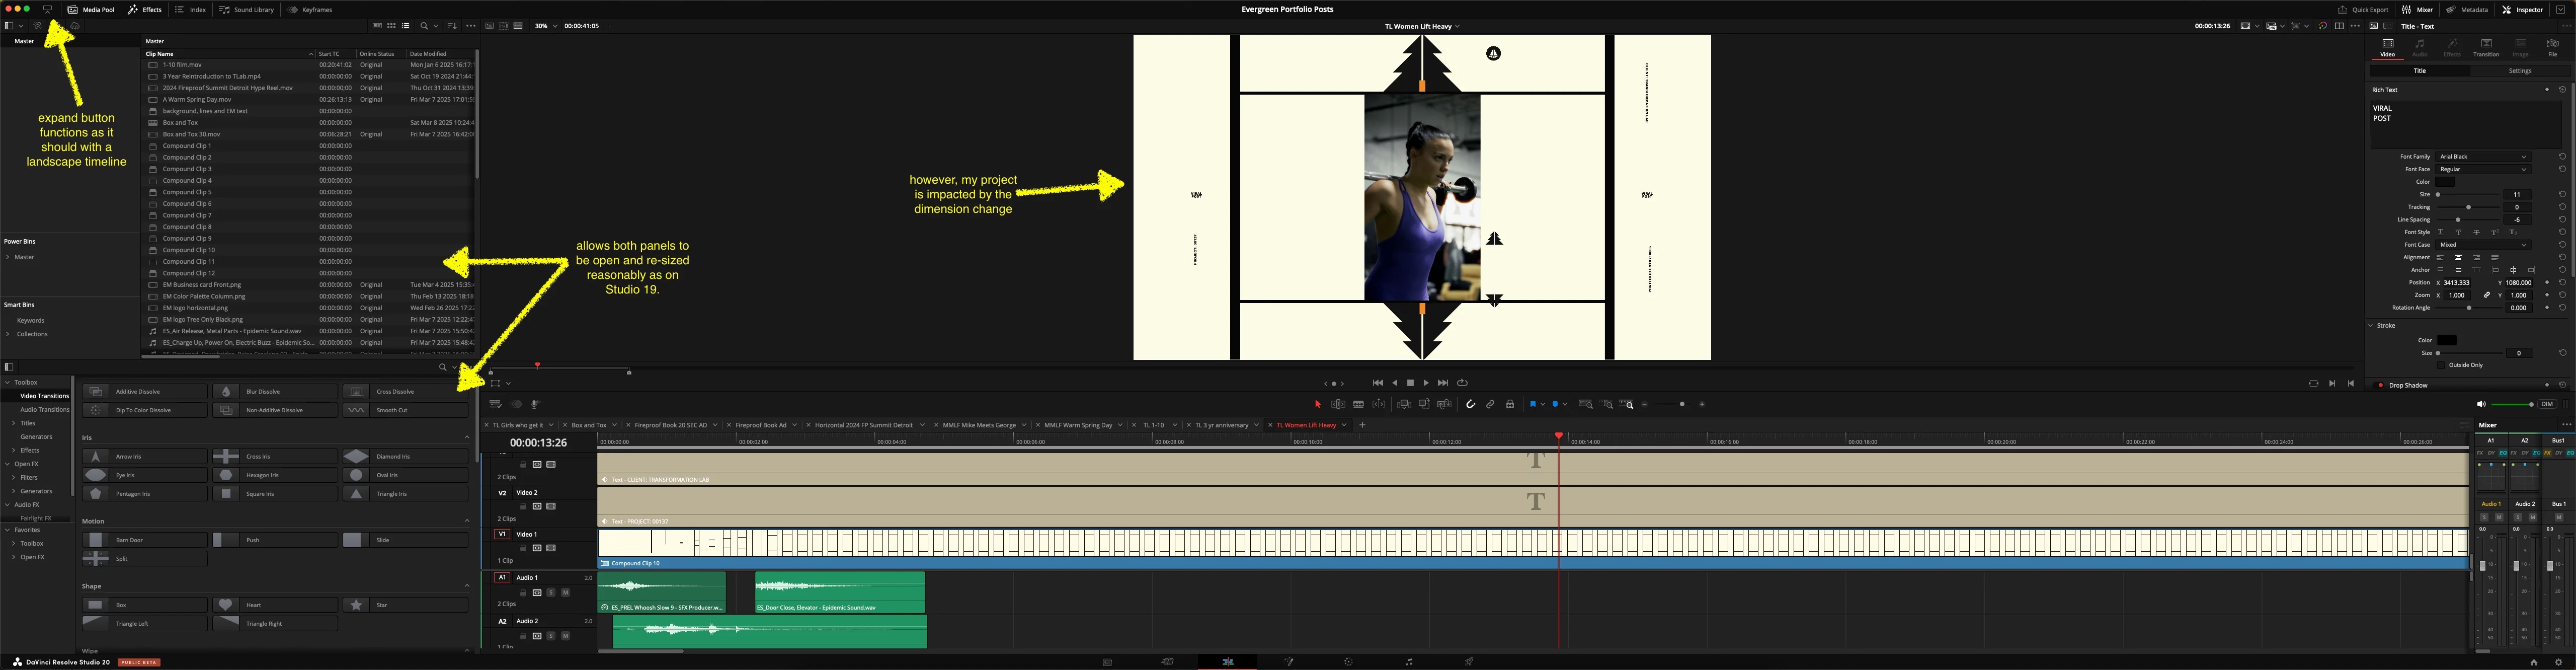Select Blur Dissolve transition
2576x670 pixels.
pyautogui.click(x=275, y=391)
